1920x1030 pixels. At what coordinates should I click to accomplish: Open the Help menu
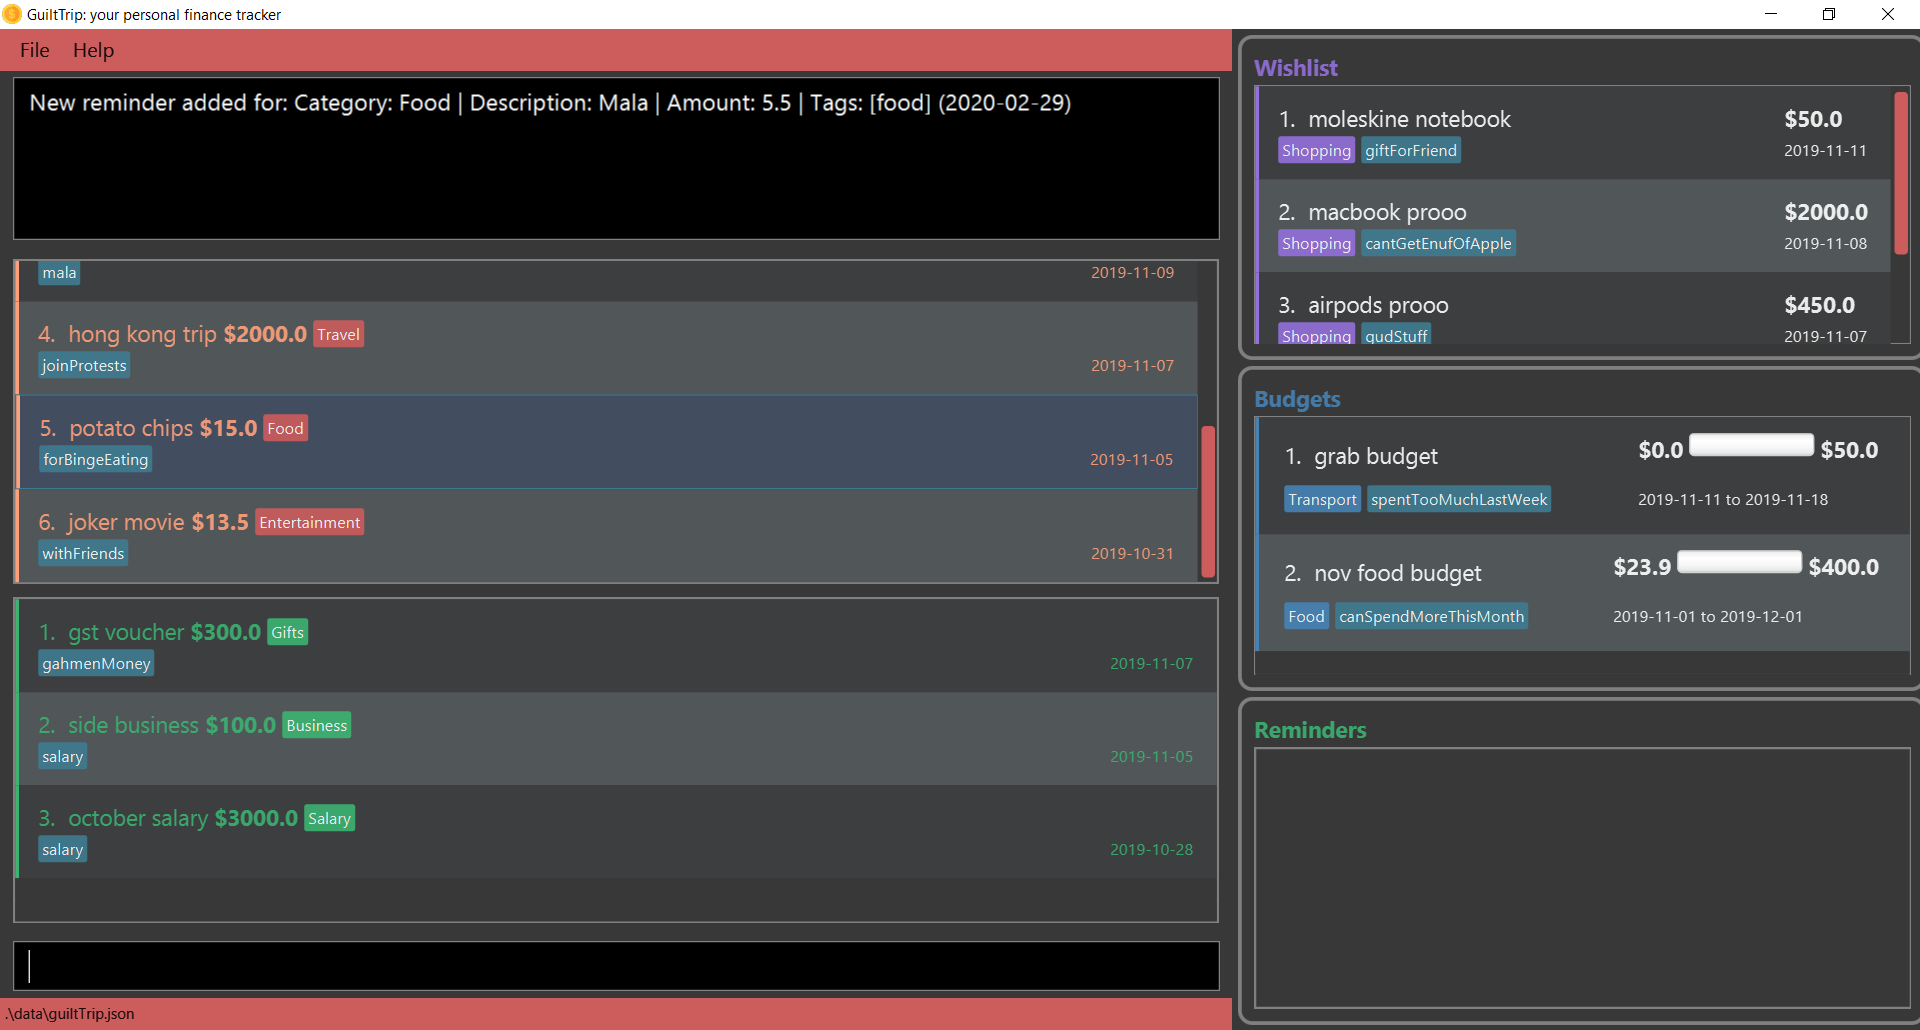click(x=93, y=50)
